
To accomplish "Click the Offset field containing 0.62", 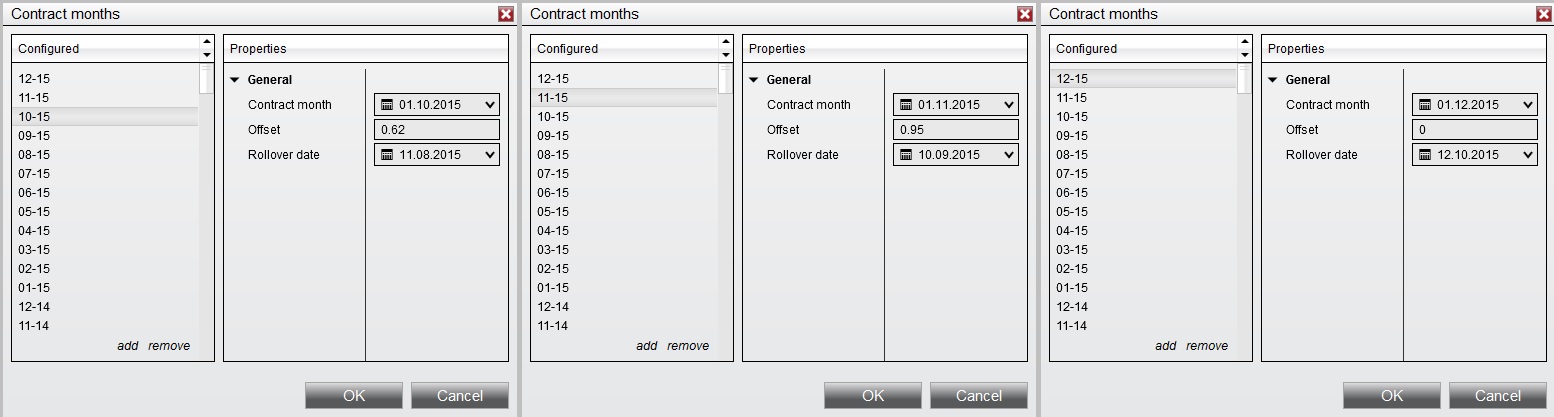I will click(436, 130).
